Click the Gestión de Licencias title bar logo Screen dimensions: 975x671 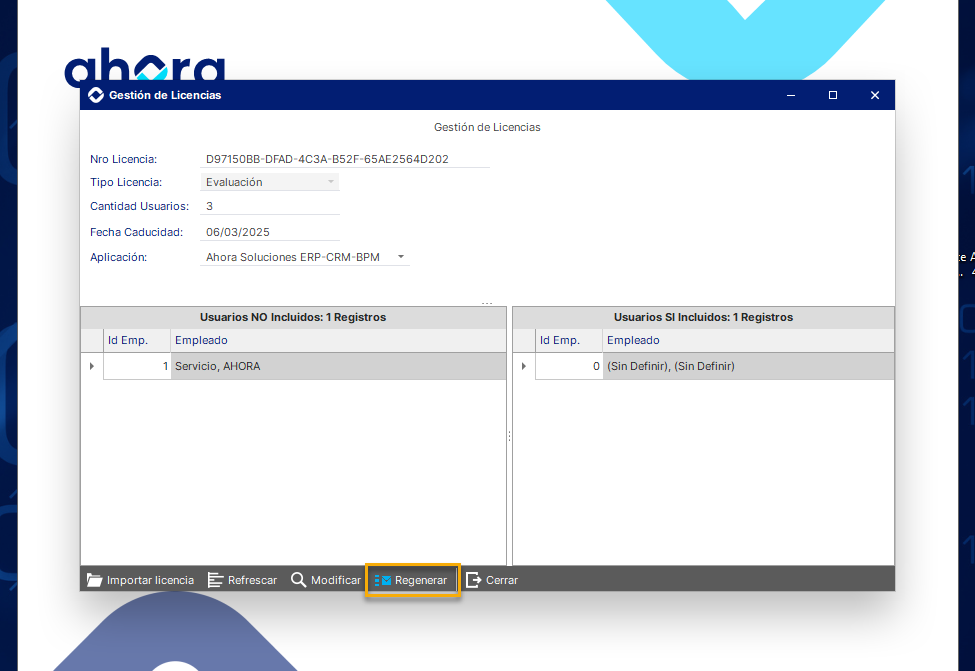click(96, 95)
